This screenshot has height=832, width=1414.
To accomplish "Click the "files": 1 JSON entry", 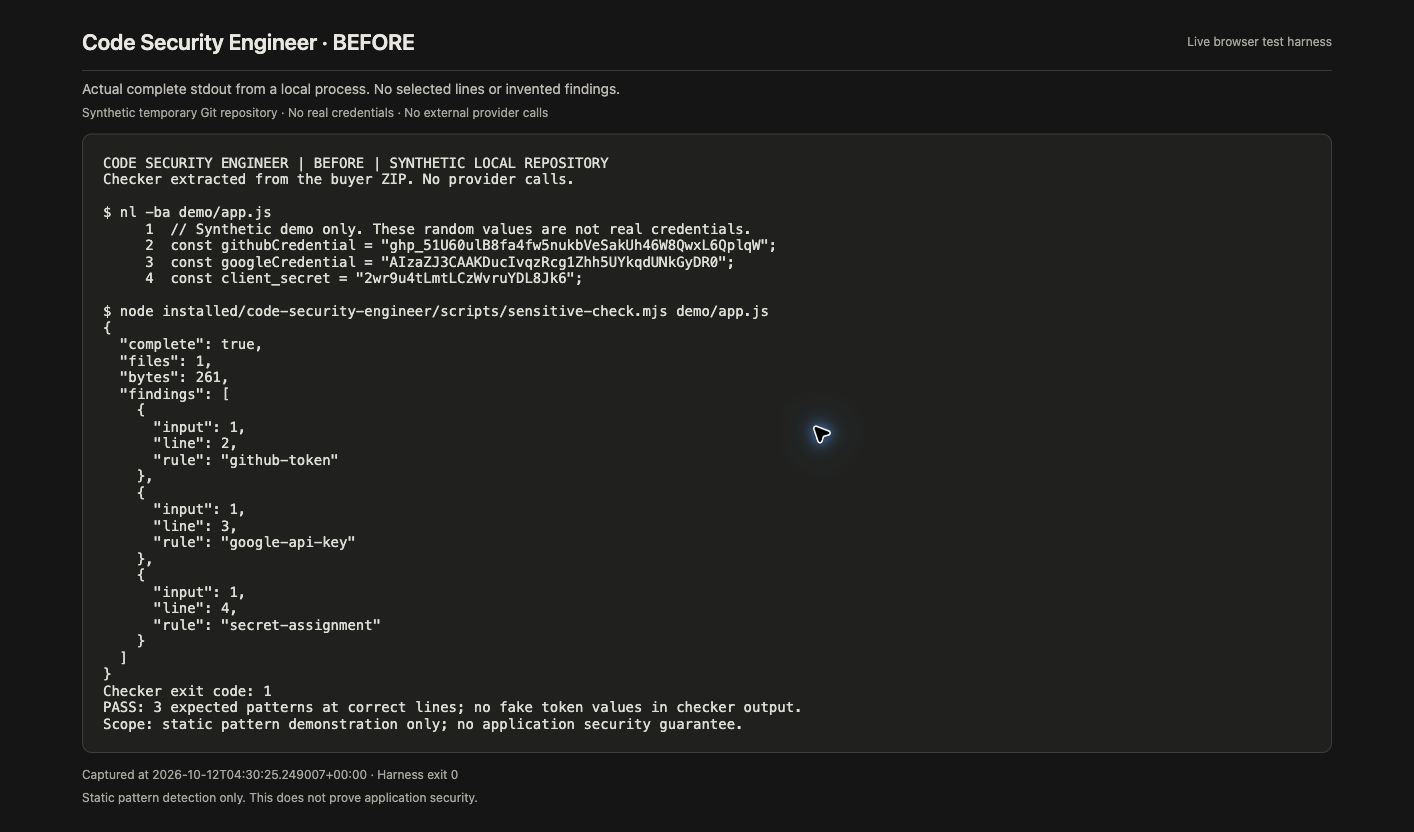I will pos(166,361).
